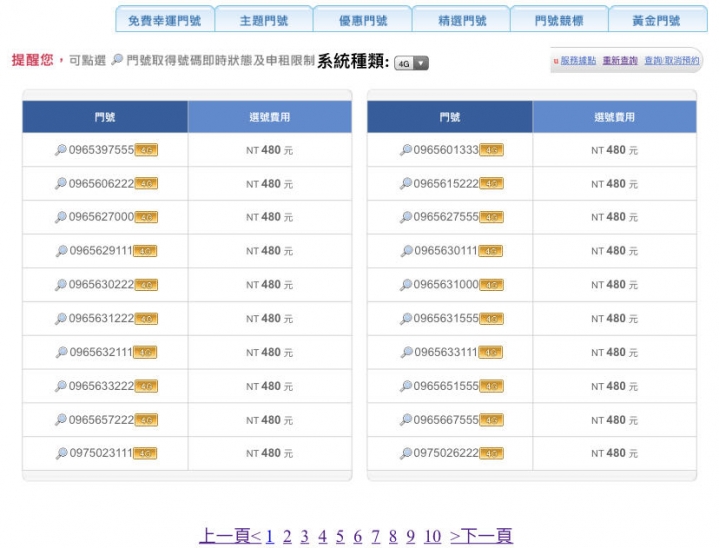720x548 pixels.
Task: Switch to the 優惠門號 tab
Action: (363, 19)
